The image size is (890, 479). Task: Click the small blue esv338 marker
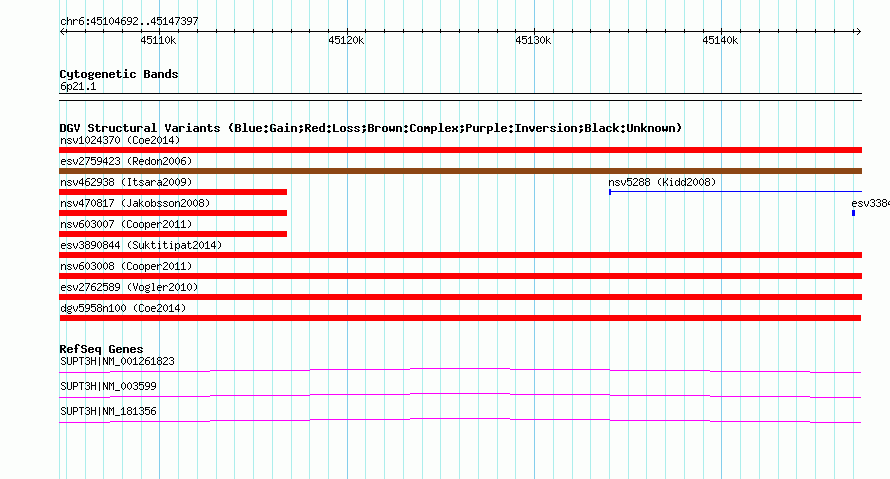pyautogui.click(x=854, y=213)
